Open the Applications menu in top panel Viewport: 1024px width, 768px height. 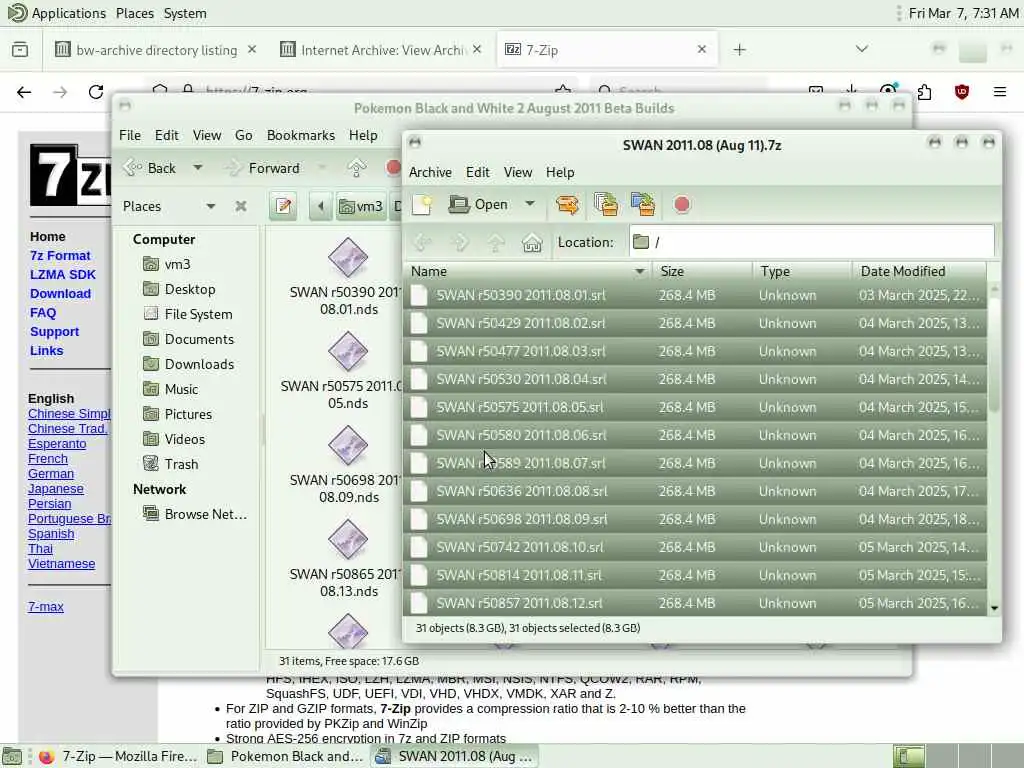coord(56,13)
